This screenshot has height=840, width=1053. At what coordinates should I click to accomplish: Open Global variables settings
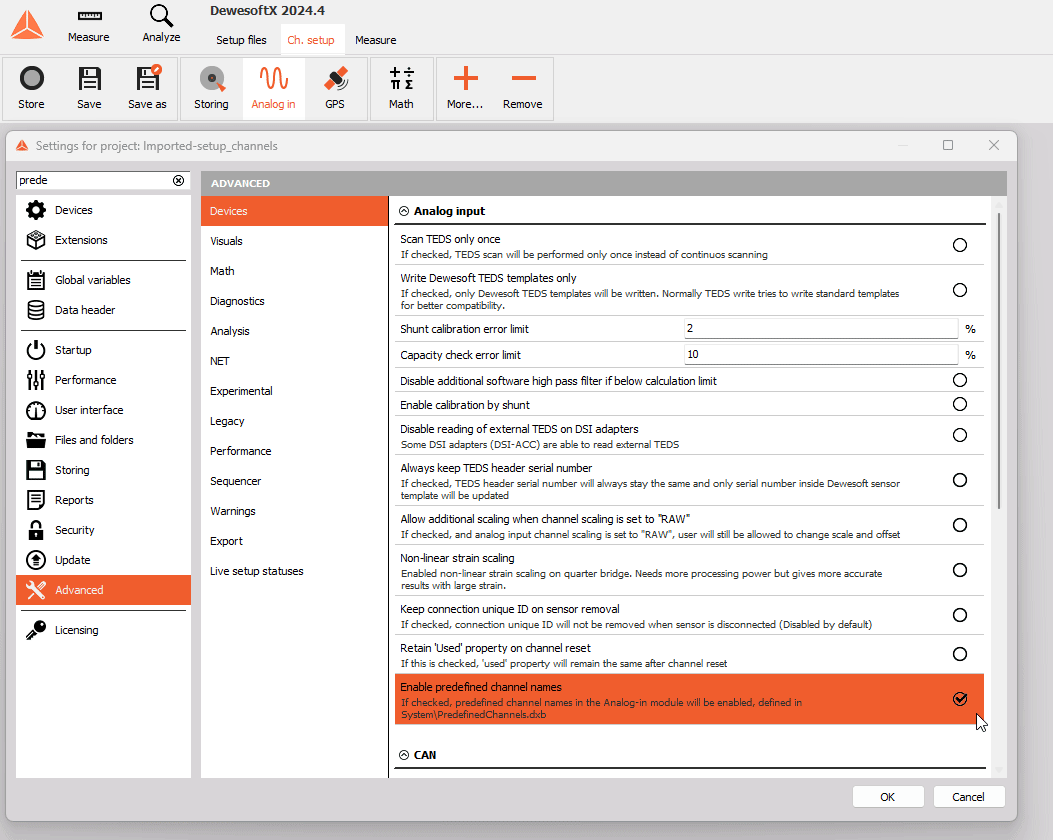103,280
